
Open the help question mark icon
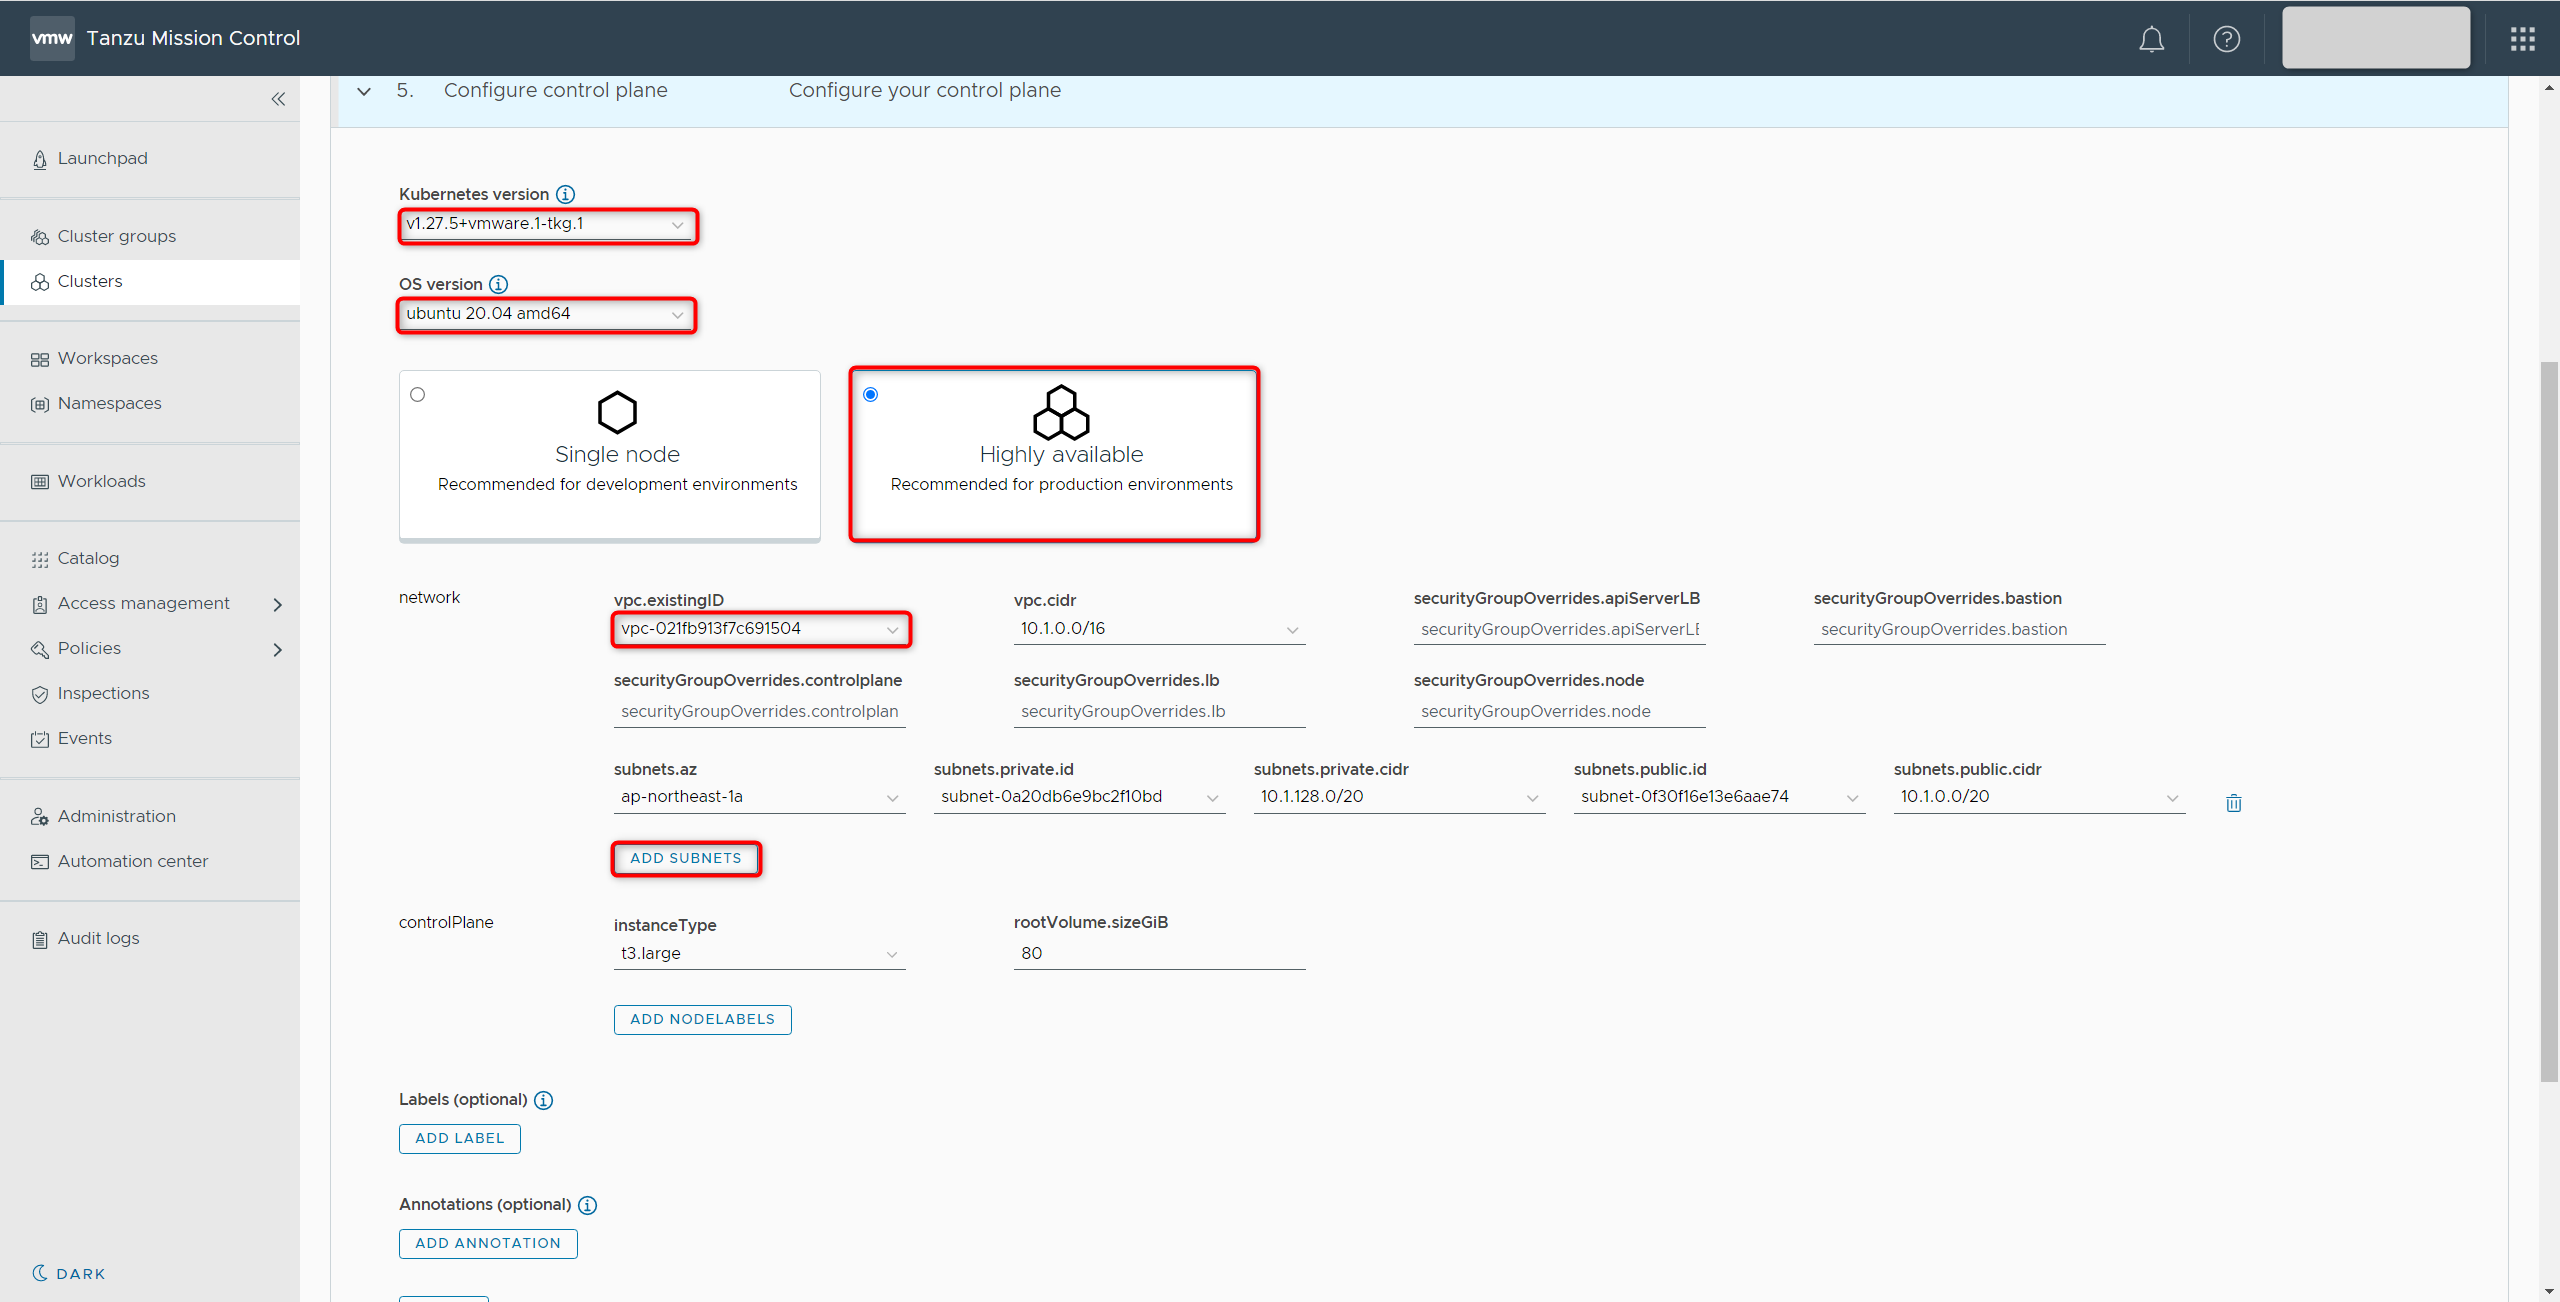[2226, 39]
